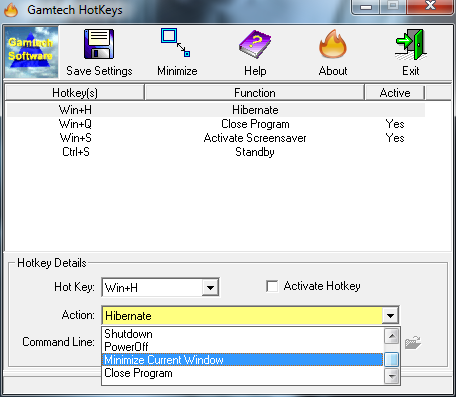Click the Standby function cell
456x397 pixels.
click(x=255, y=152)
